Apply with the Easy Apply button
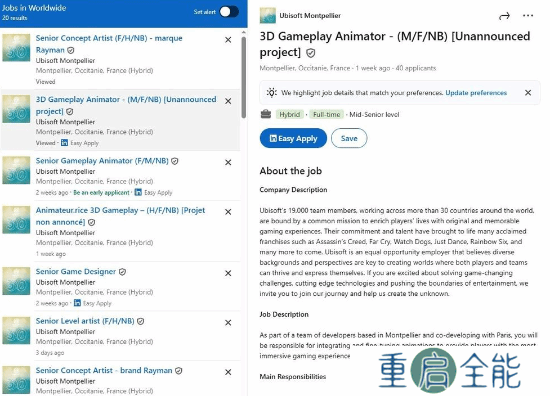Image resolution: width=550 pixels, height=396 pixels. point(293,138)
